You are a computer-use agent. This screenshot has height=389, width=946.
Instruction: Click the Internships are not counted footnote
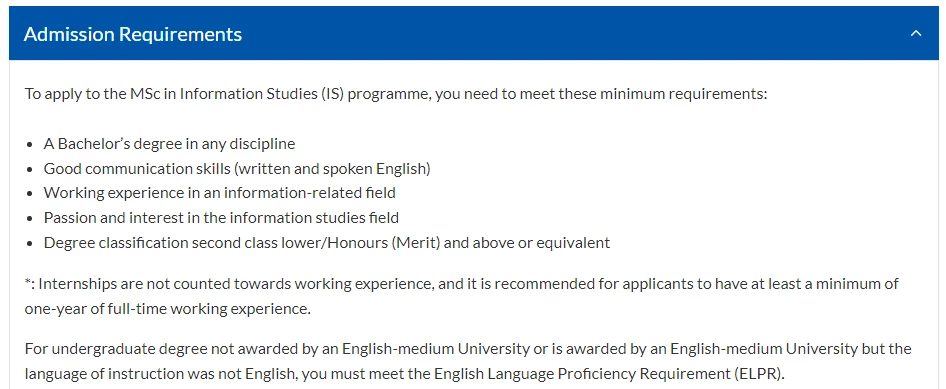[462, 296]
